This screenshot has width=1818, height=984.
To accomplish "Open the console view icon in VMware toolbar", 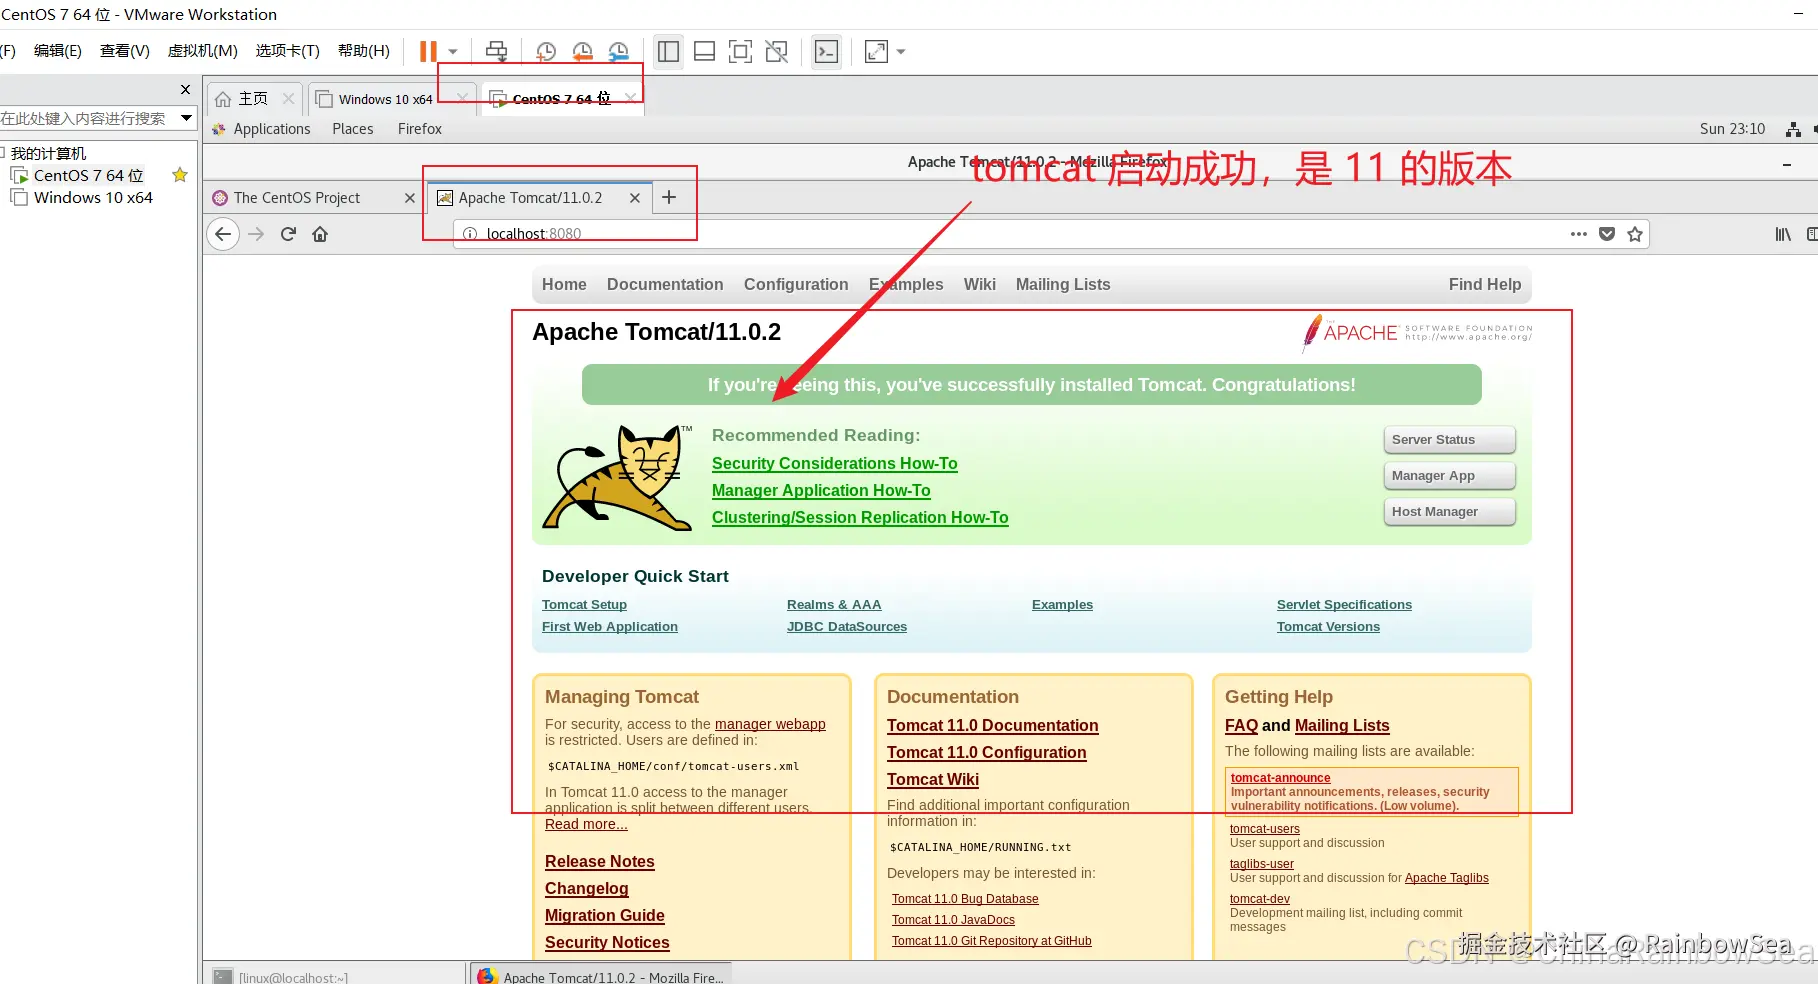I will (x=827, y=52).
